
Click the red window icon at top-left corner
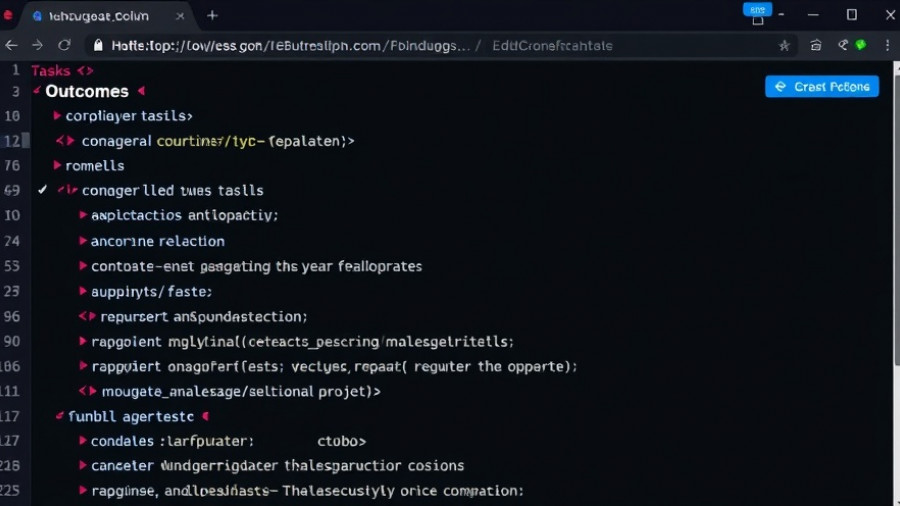click(x=7, y=15)
